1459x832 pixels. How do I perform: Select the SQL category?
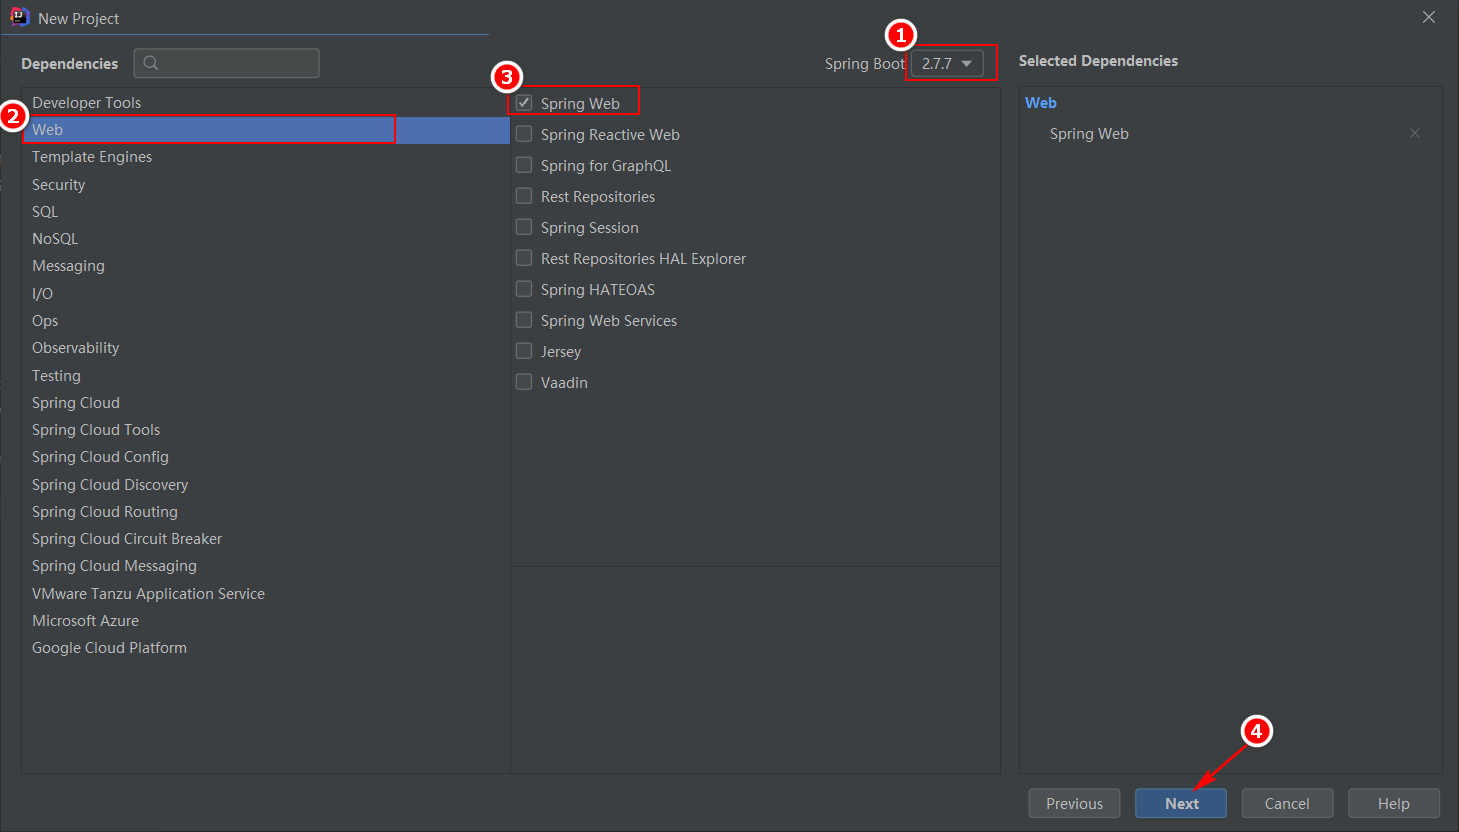(266, 212)
